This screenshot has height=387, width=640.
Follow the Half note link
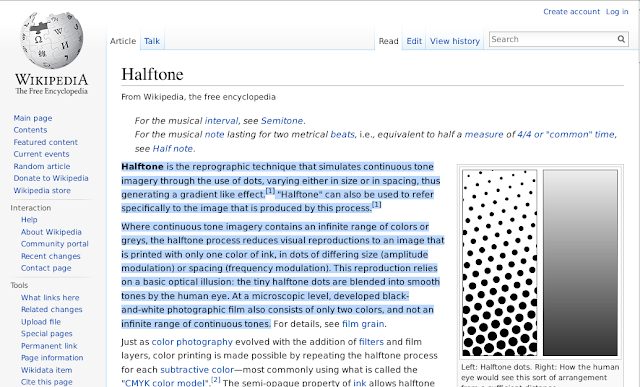pos(173,149)
